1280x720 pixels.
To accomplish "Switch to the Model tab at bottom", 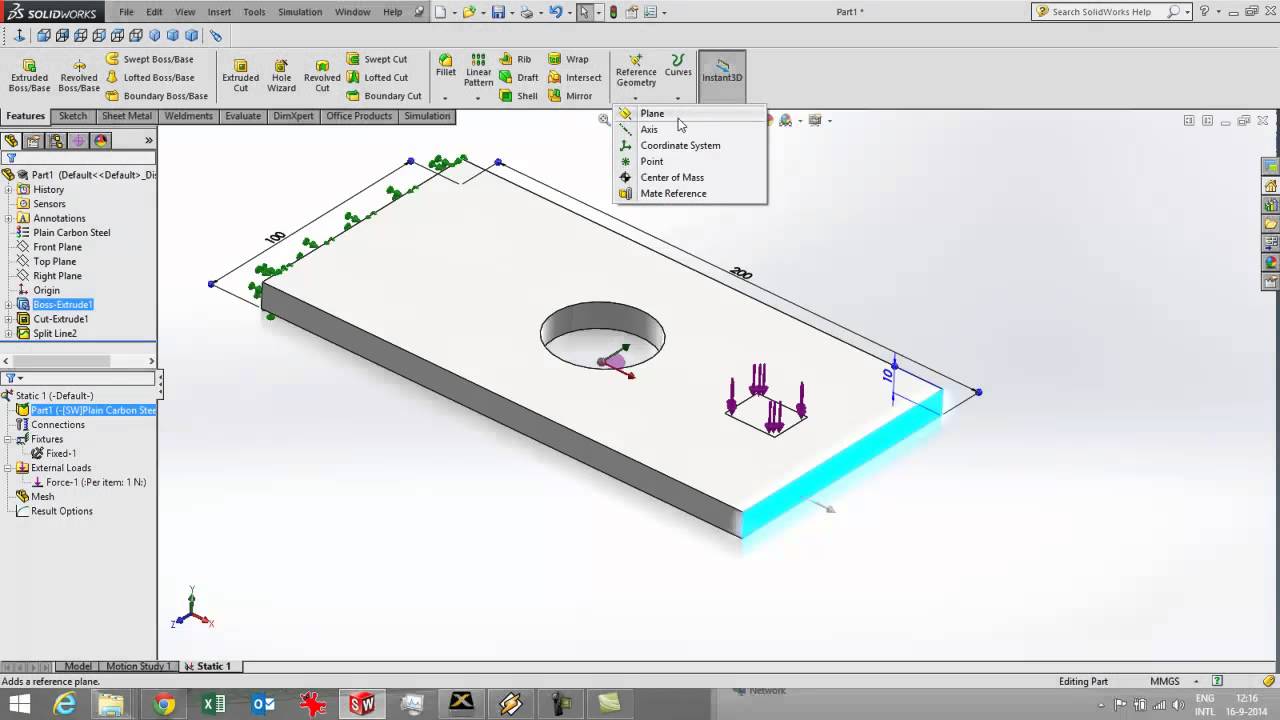I will pos(78,666).
